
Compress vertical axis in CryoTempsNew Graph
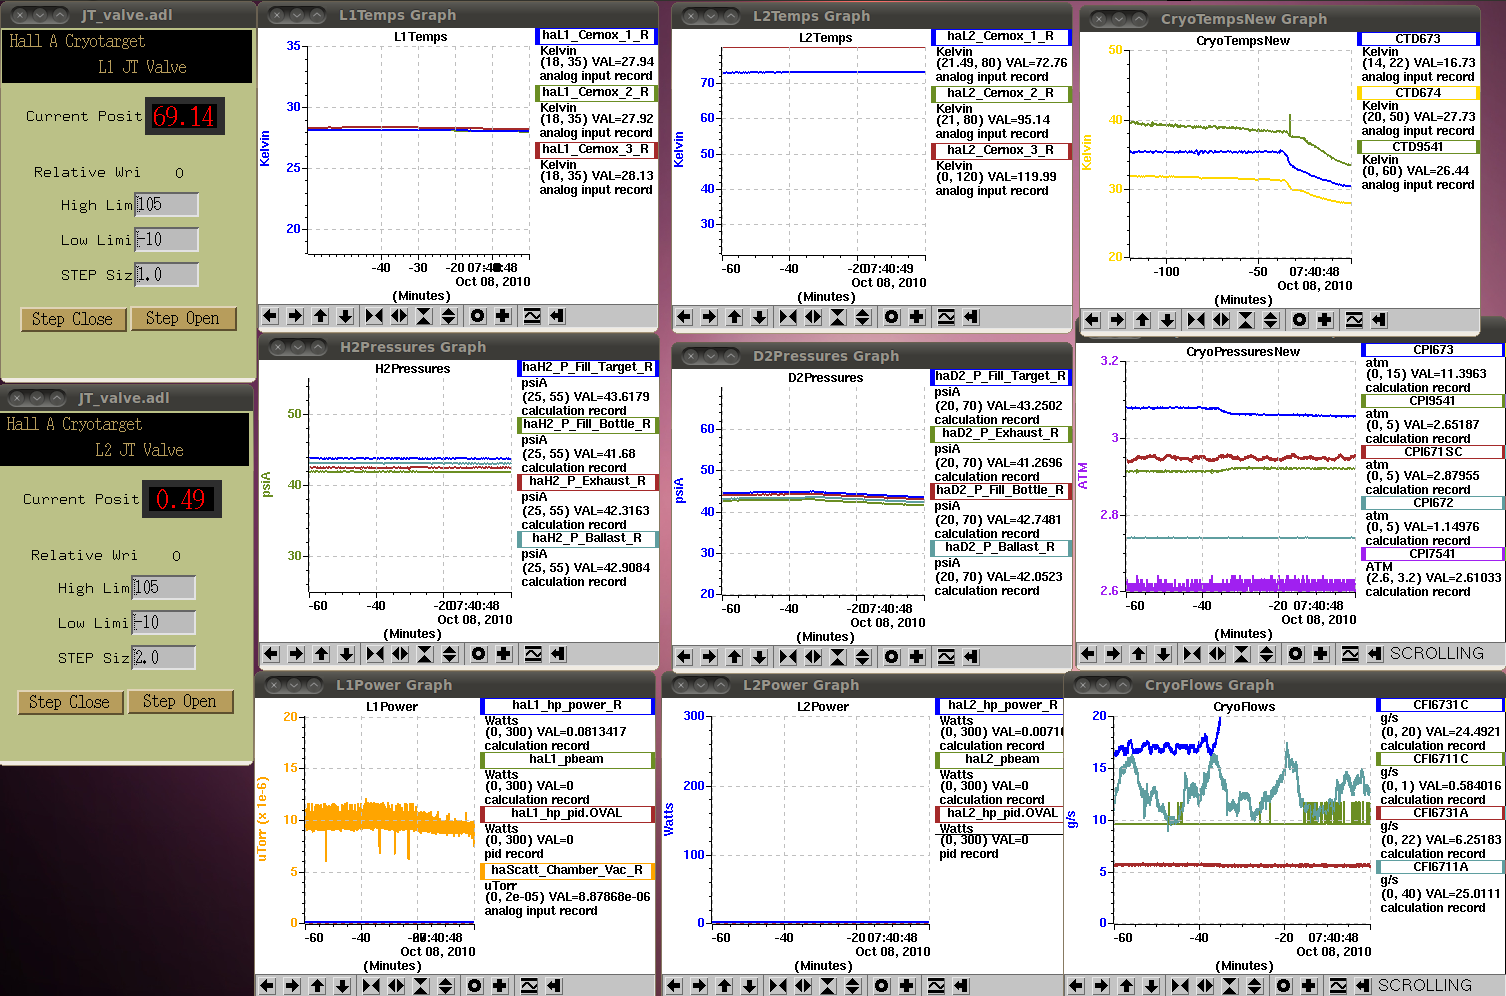[1246, 320]
